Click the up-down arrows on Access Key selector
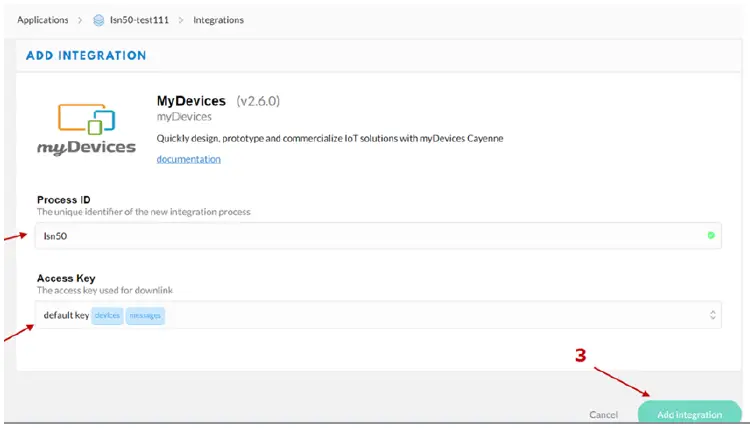750x433 pixels. [x=713, y=315]
